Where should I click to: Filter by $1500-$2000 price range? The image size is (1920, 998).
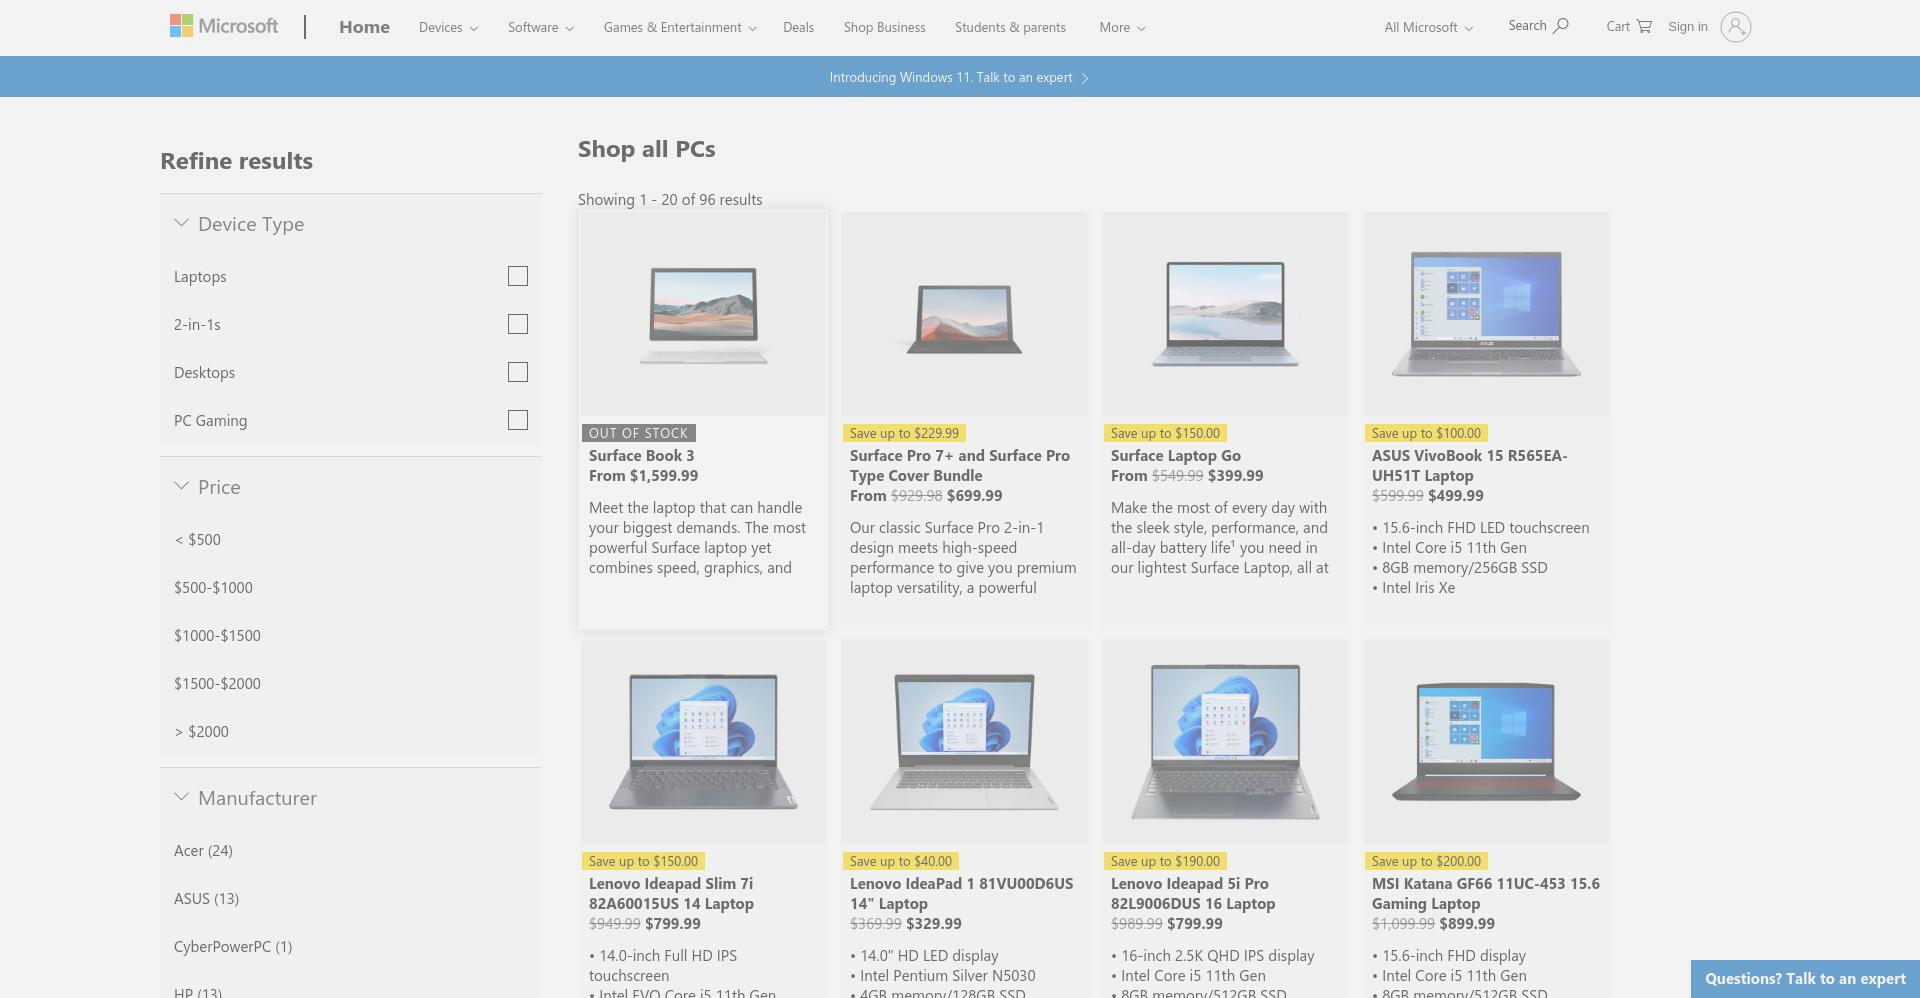pyautogui.click(x=217, y=684)
